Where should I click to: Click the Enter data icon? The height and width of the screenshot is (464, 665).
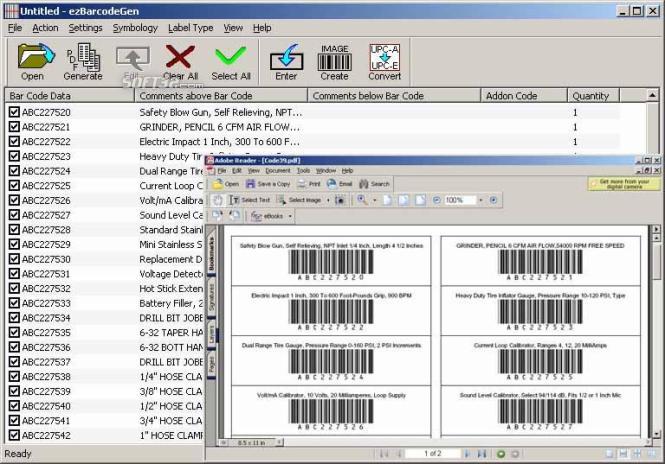tap(286, 57)
